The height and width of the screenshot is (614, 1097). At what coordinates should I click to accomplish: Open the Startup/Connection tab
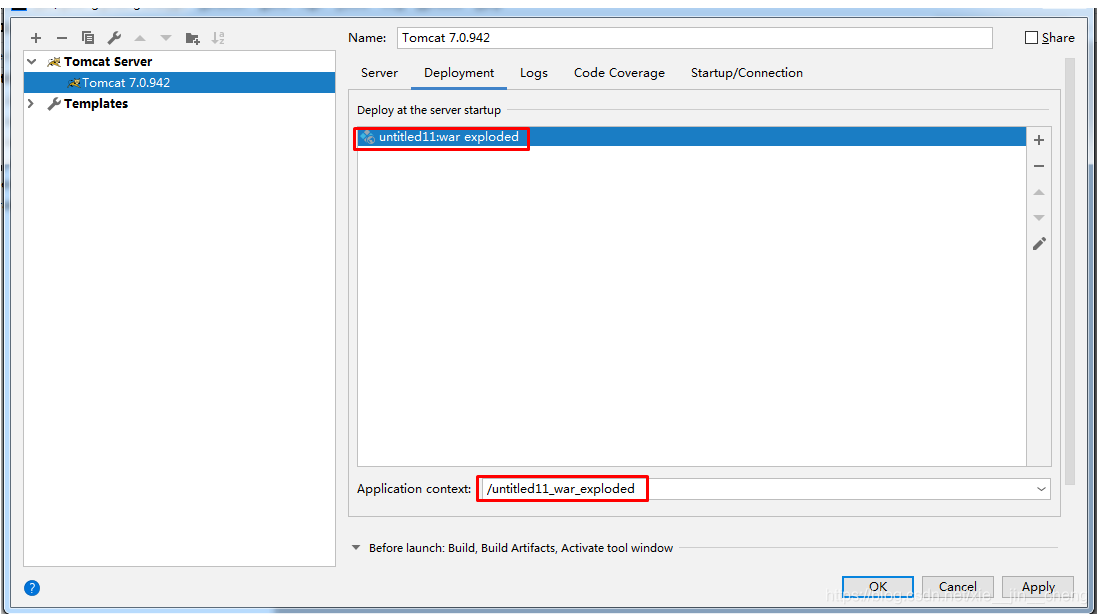746,73
